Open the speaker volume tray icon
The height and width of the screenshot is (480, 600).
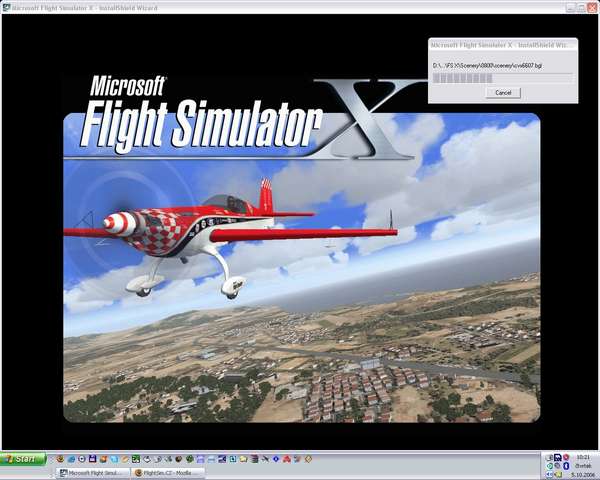pyautogui.click(x=549, y=474)
